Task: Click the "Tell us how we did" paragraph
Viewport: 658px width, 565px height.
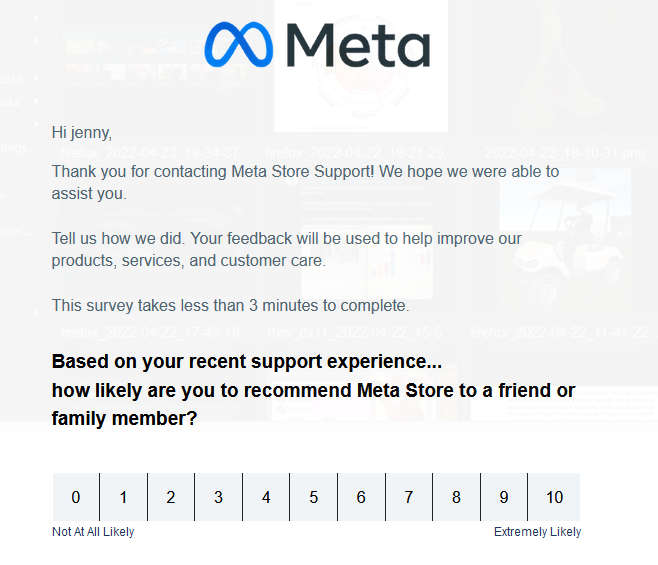Action: [287, 249]
